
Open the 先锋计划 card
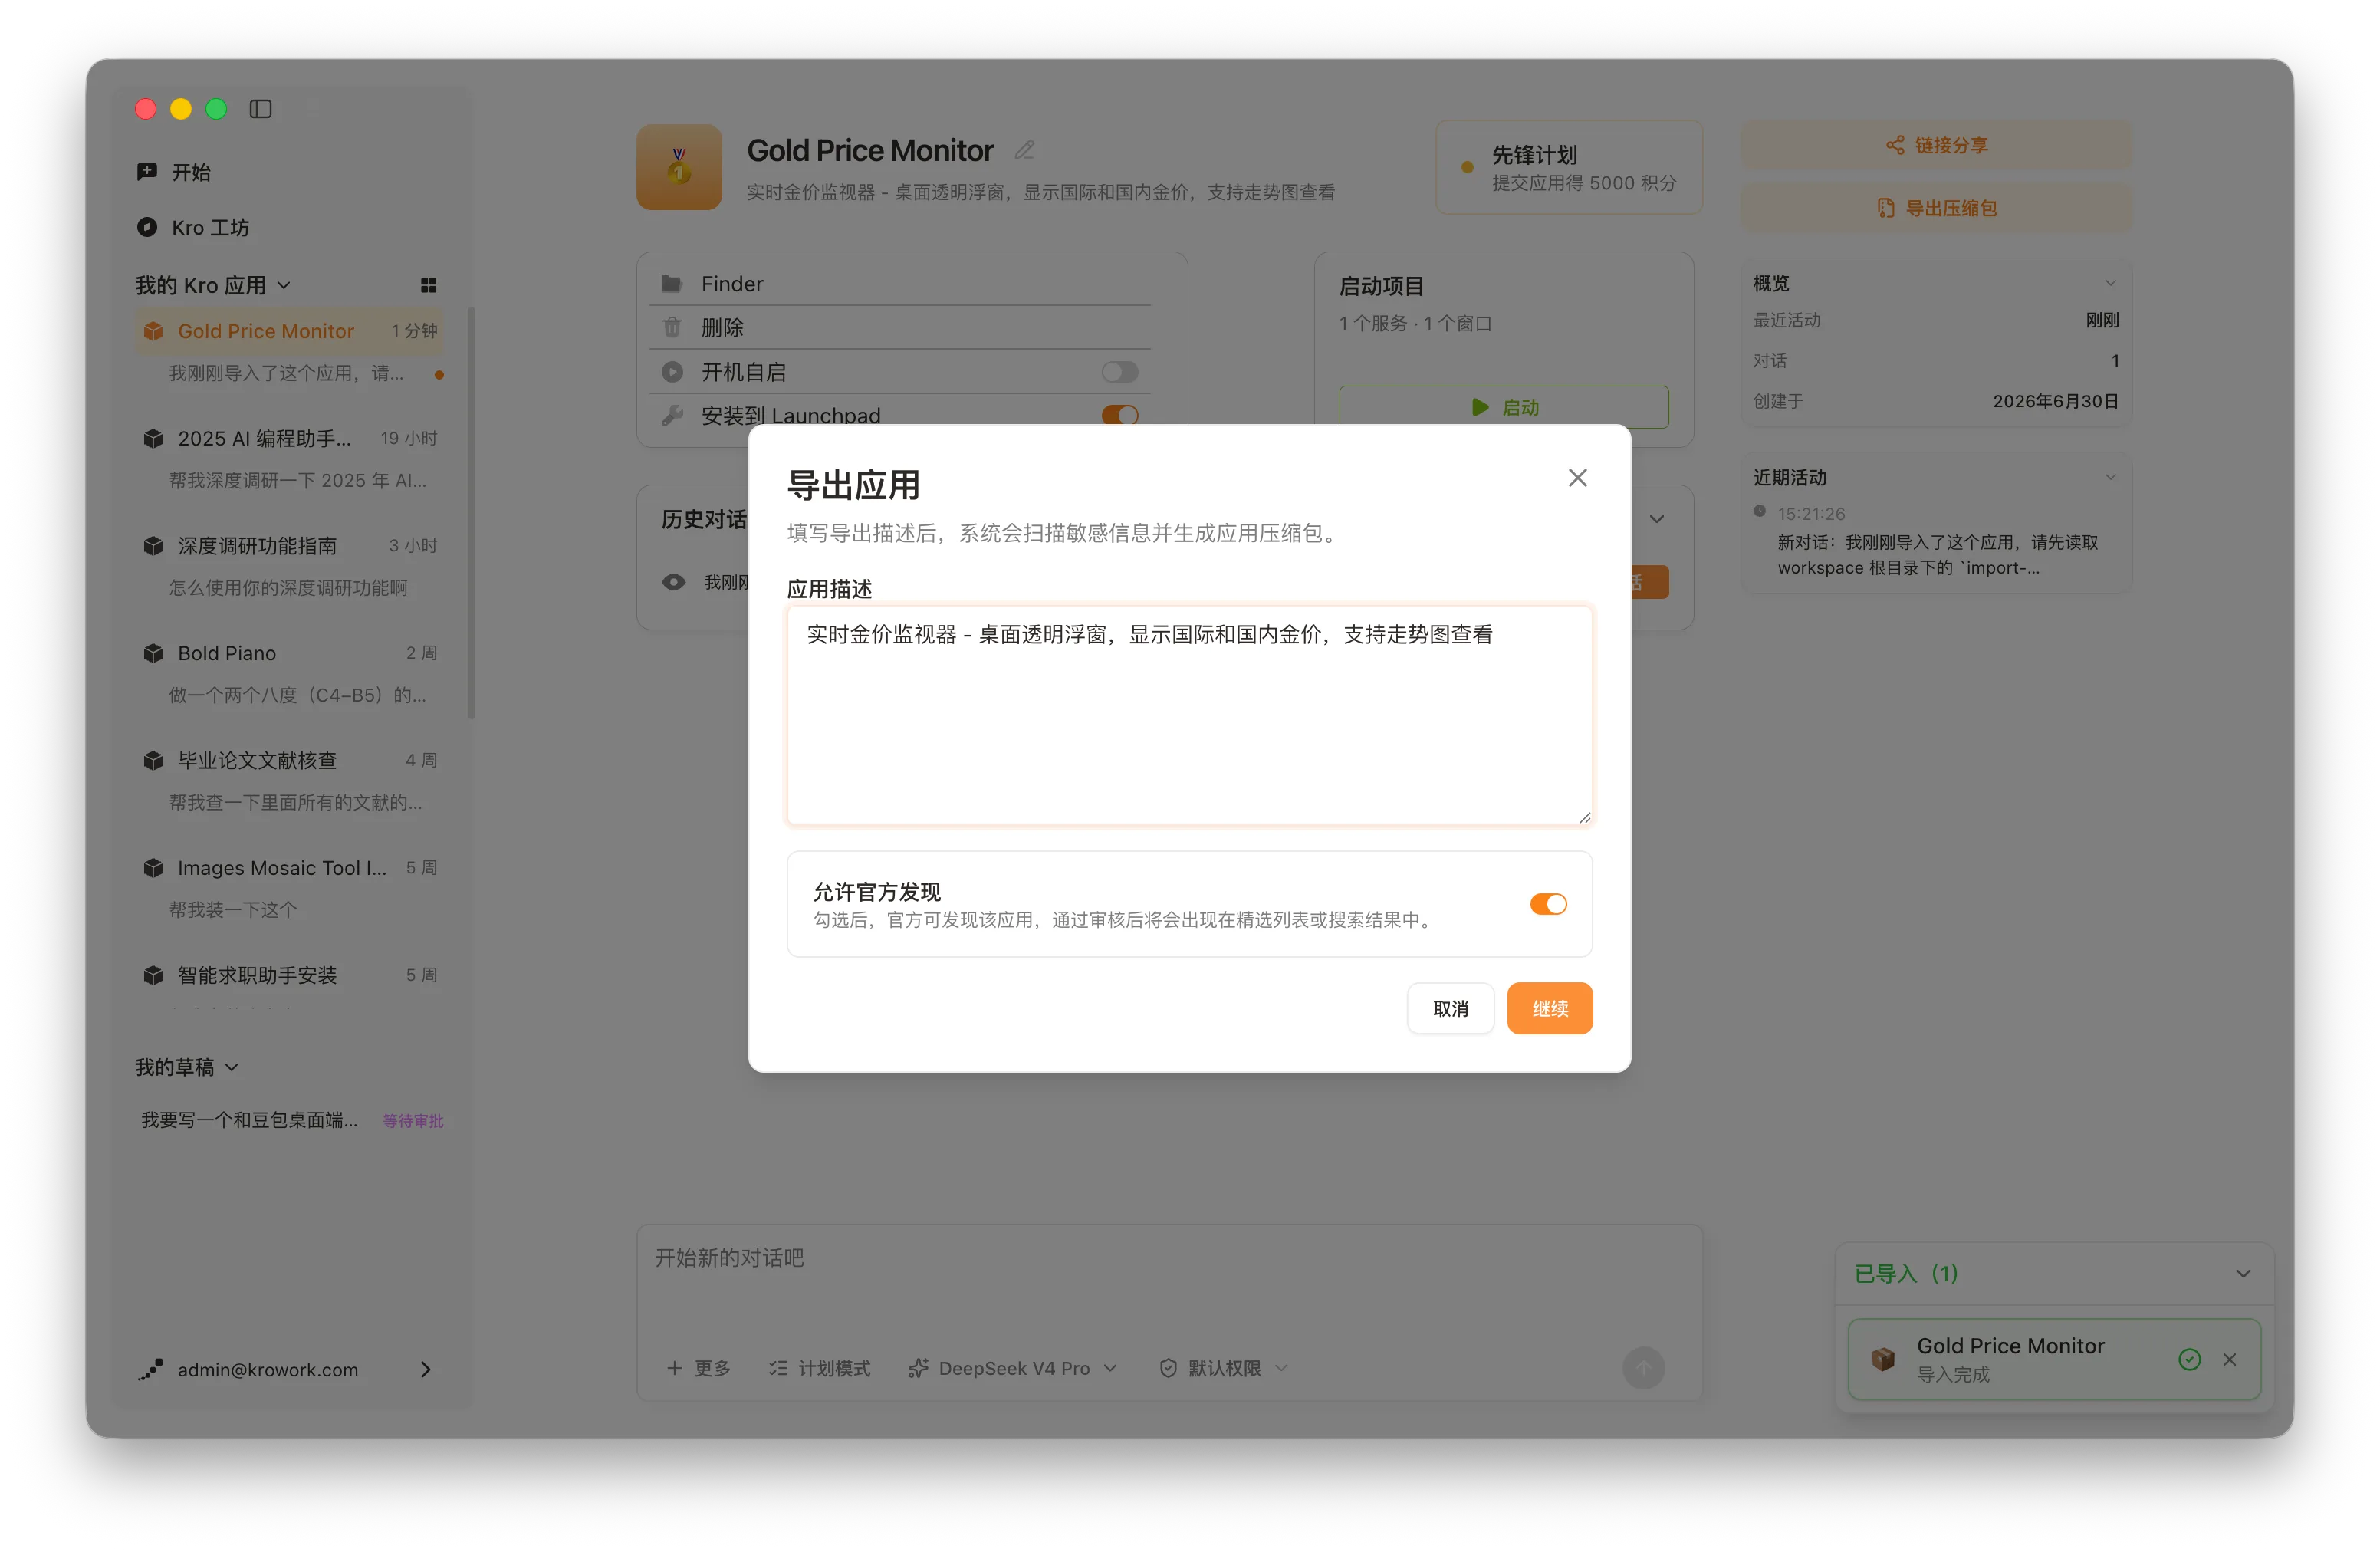[x=1569, y=167]
